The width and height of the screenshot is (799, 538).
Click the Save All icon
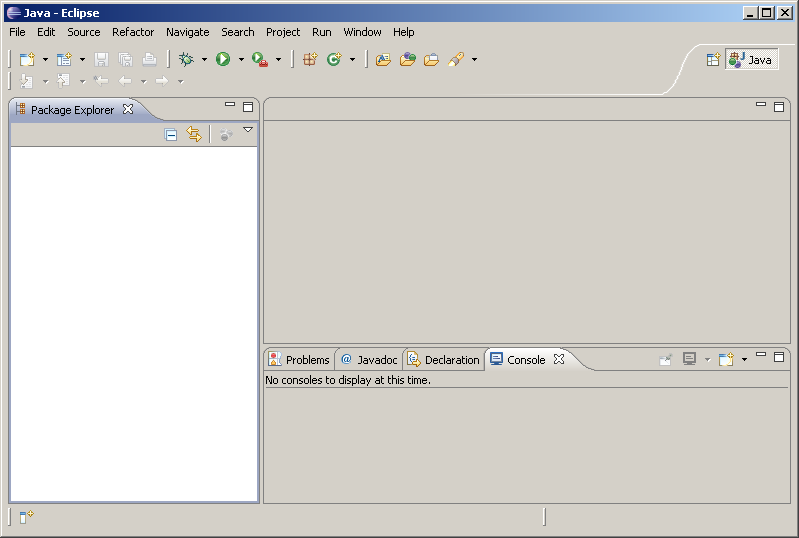pyautogui.click(x=125, y=60)
